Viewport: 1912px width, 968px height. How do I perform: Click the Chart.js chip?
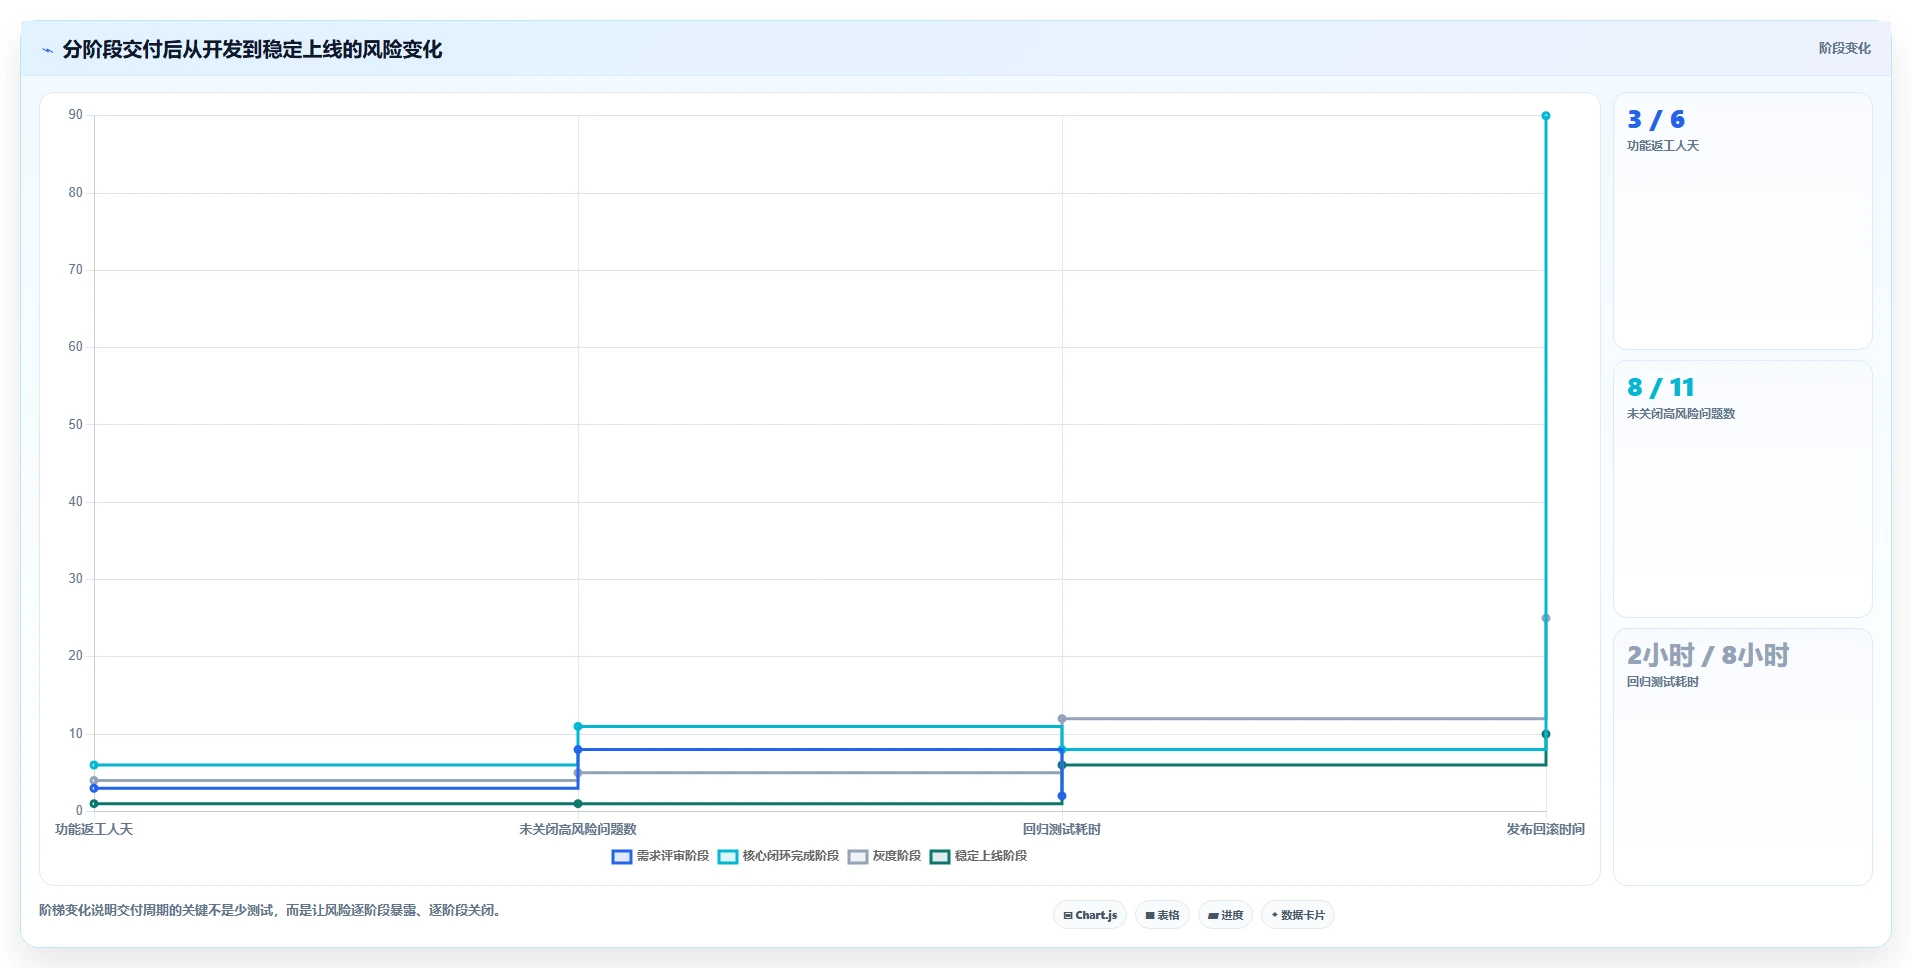pyautogui.click(x=1090, y=915)
